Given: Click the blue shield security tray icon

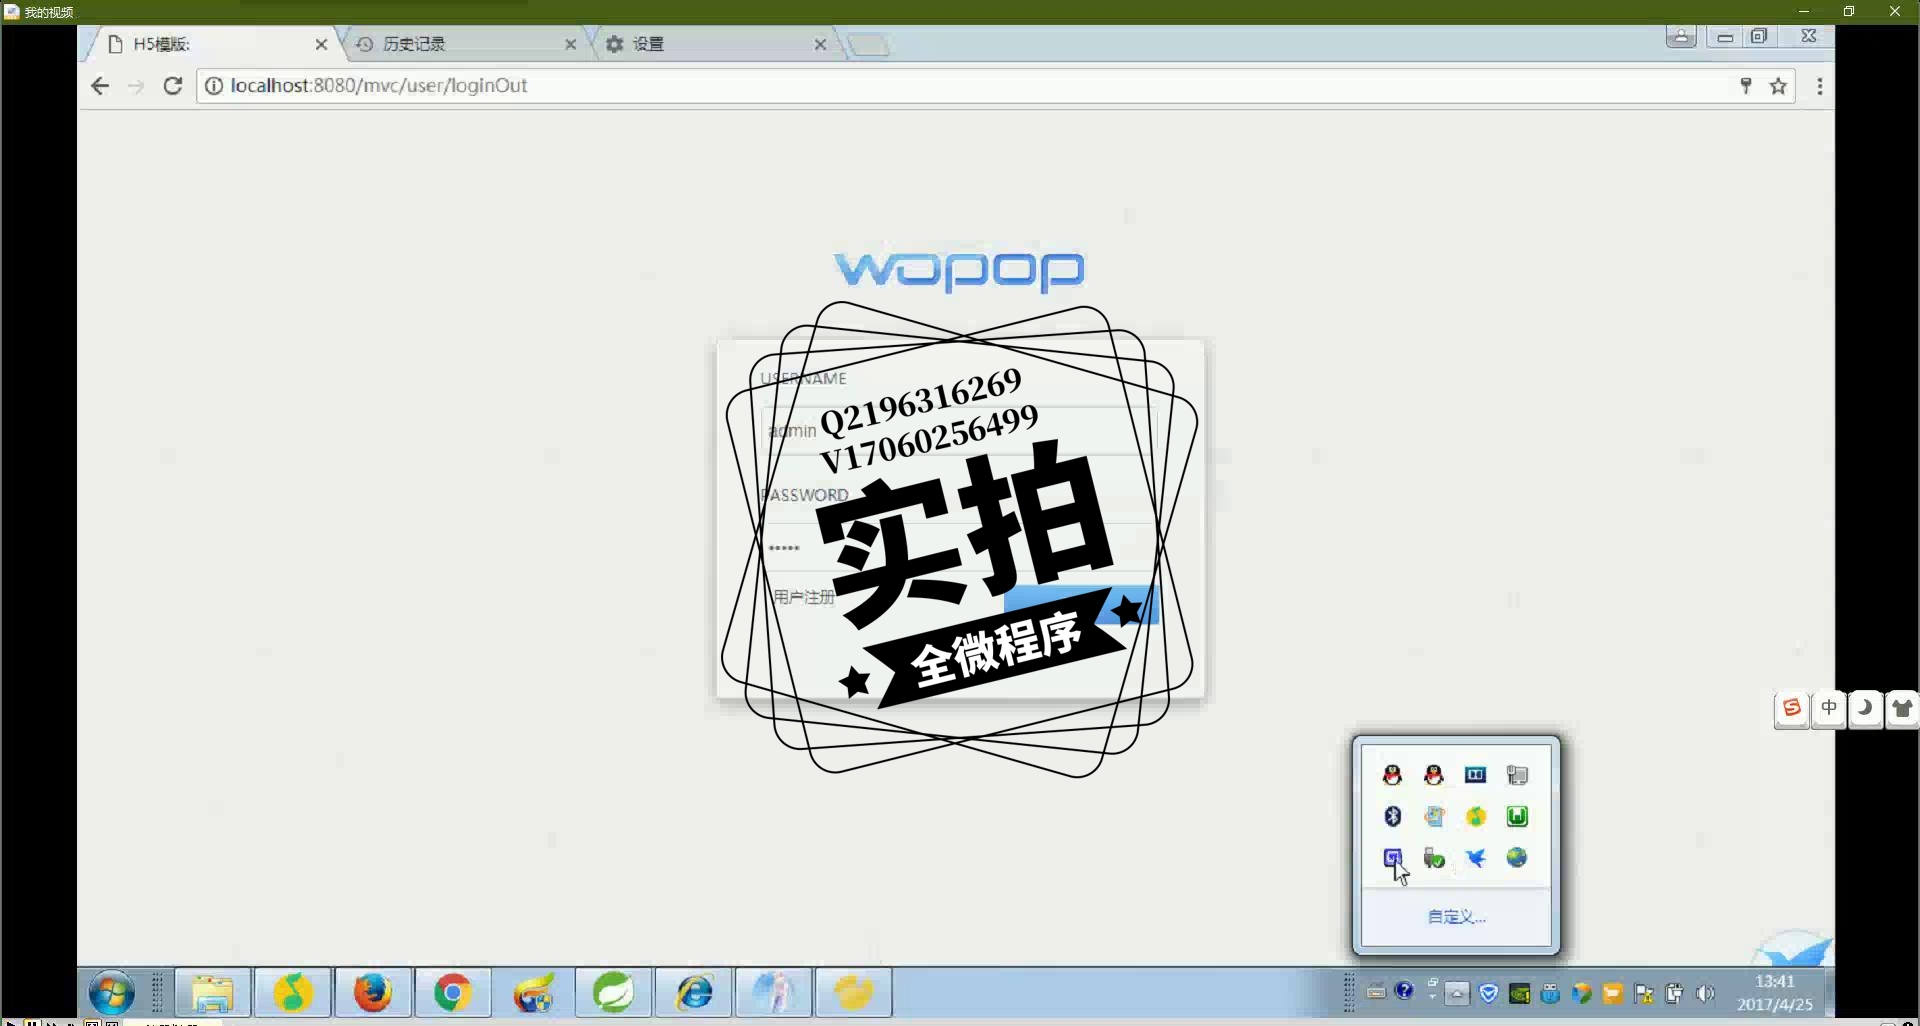Looking at the screenshot, I should [1489, 993].
